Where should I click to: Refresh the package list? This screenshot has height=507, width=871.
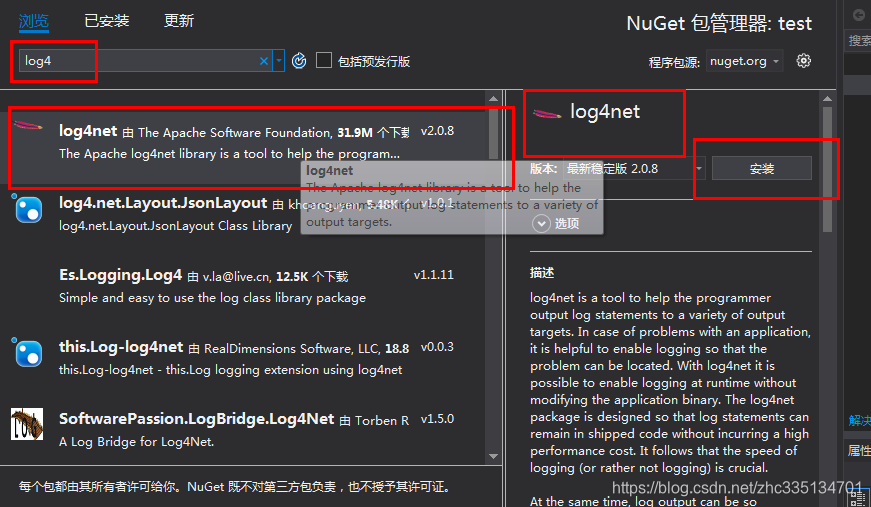tap(299, 61)
